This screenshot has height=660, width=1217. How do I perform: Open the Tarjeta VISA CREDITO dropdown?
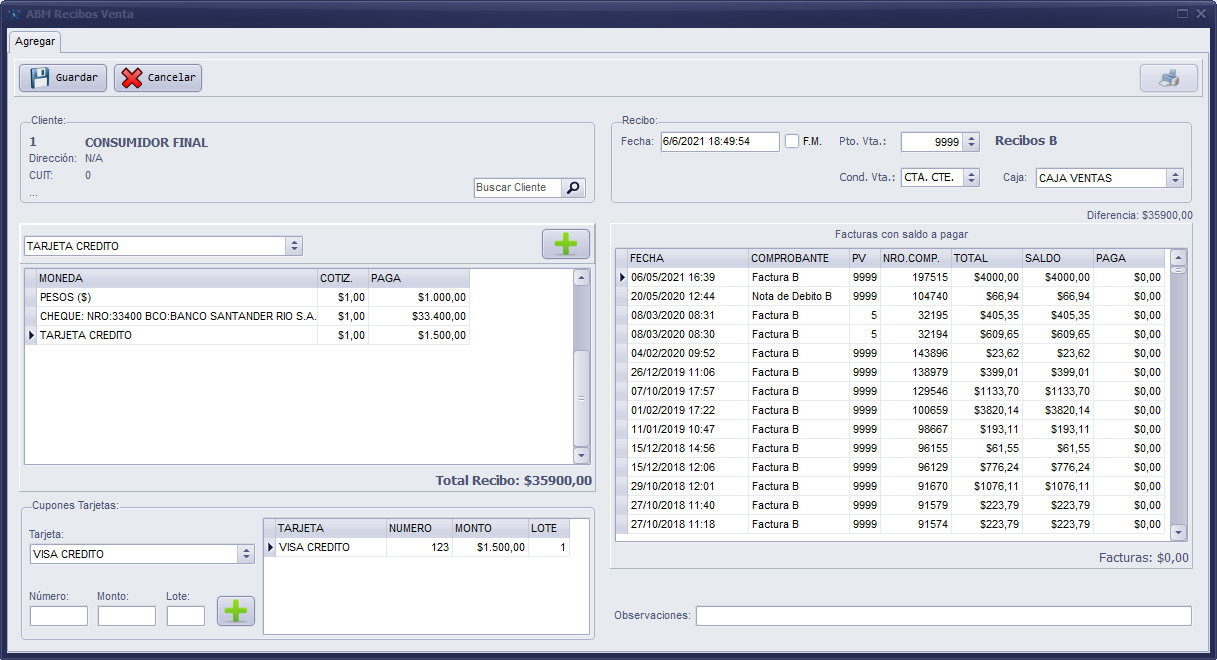coord(246,554)
